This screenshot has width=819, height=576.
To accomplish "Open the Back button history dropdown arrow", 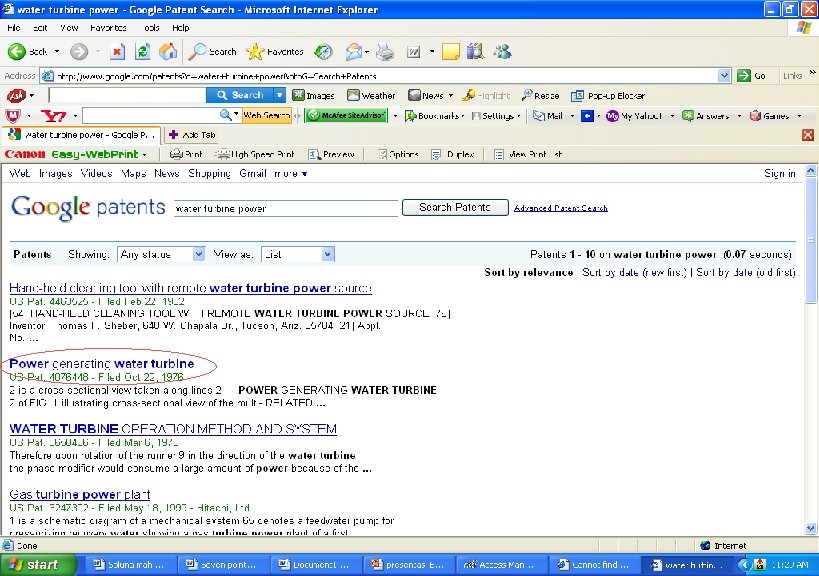I will tap(57, 51).
